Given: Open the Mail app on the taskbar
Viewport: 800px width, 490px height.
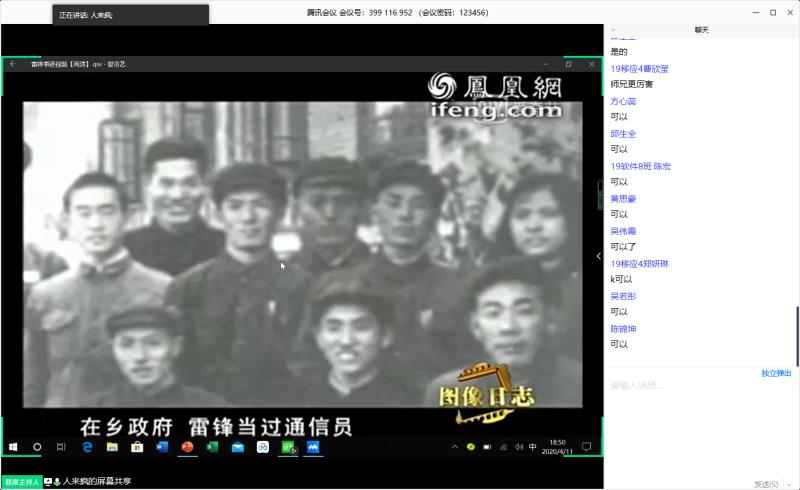Looking at the screenshot, I should click(238, 447).
